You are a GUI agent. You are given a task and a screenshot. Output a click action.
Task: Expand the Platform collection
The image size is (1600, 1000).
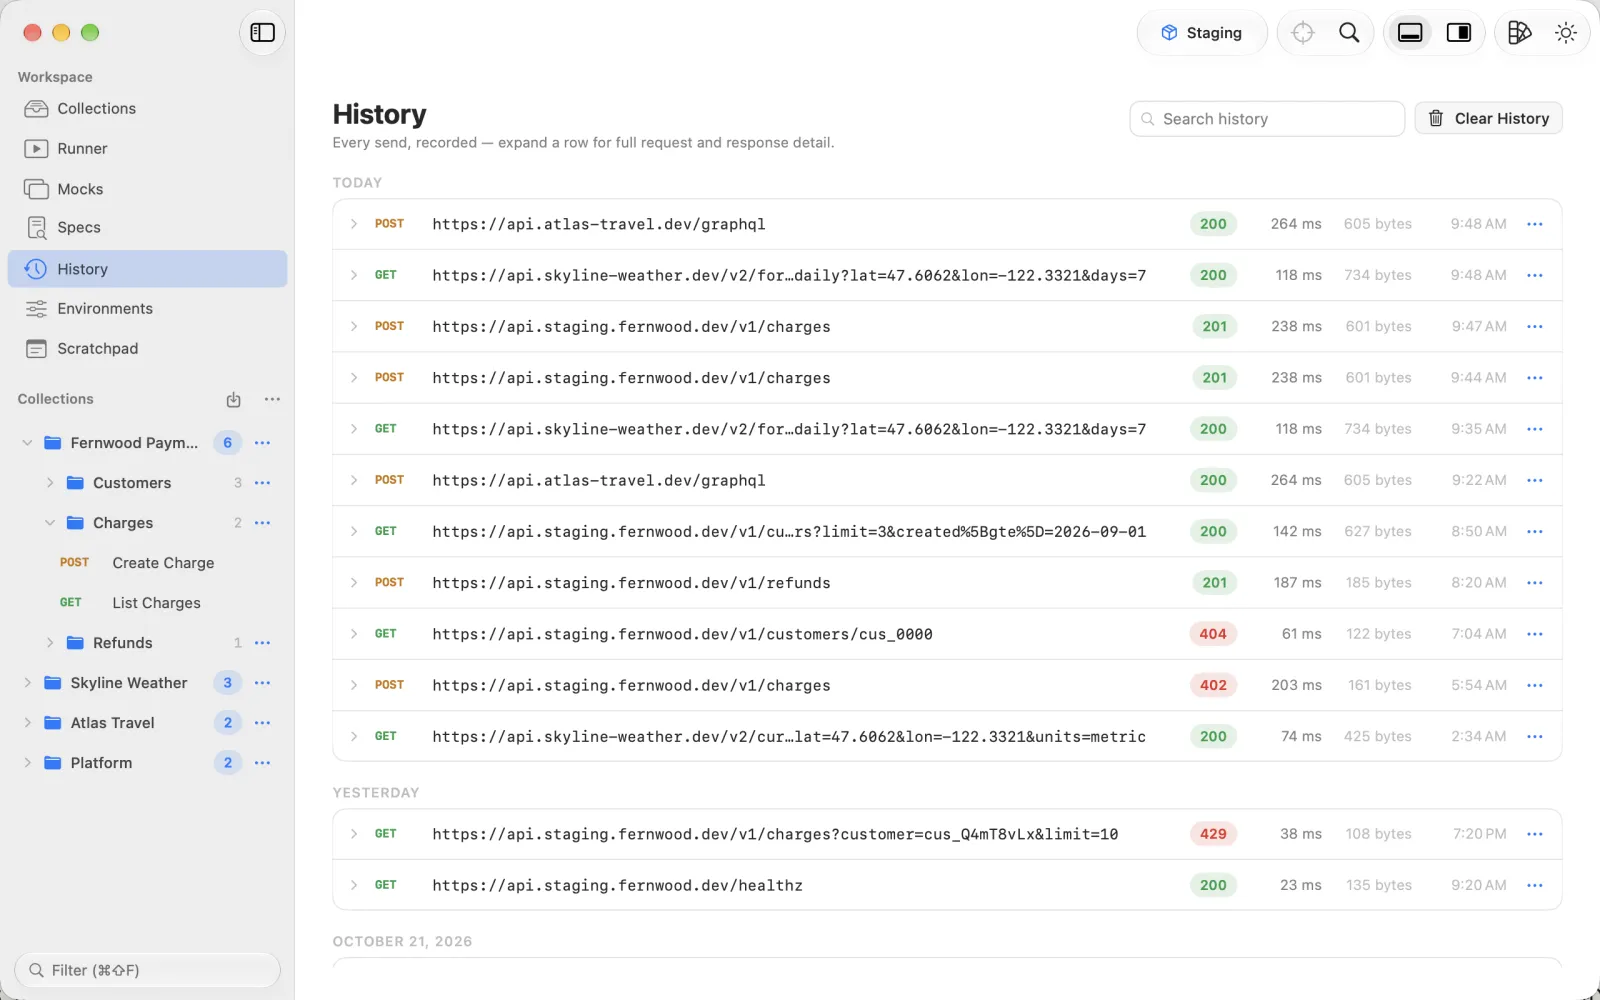pyautogui.click(x=27, y=763)
